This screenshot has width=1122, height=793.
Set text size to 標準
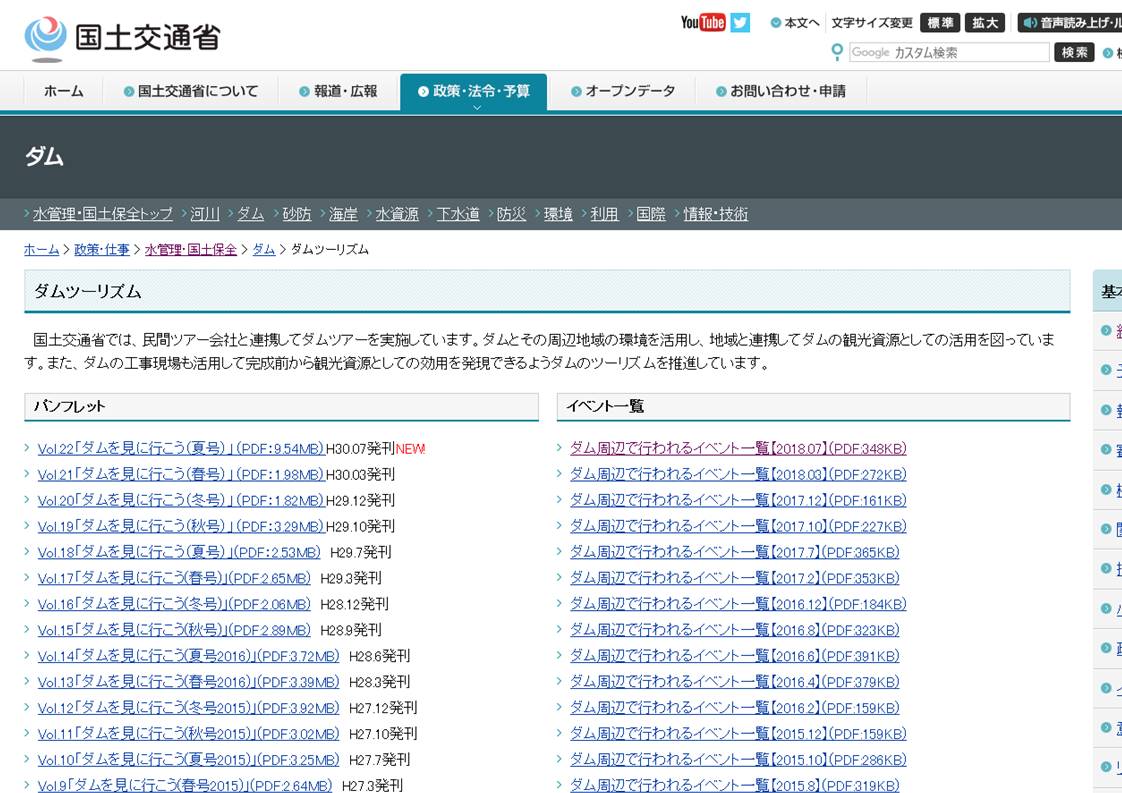pyautogui.click(x=940, y=23)
